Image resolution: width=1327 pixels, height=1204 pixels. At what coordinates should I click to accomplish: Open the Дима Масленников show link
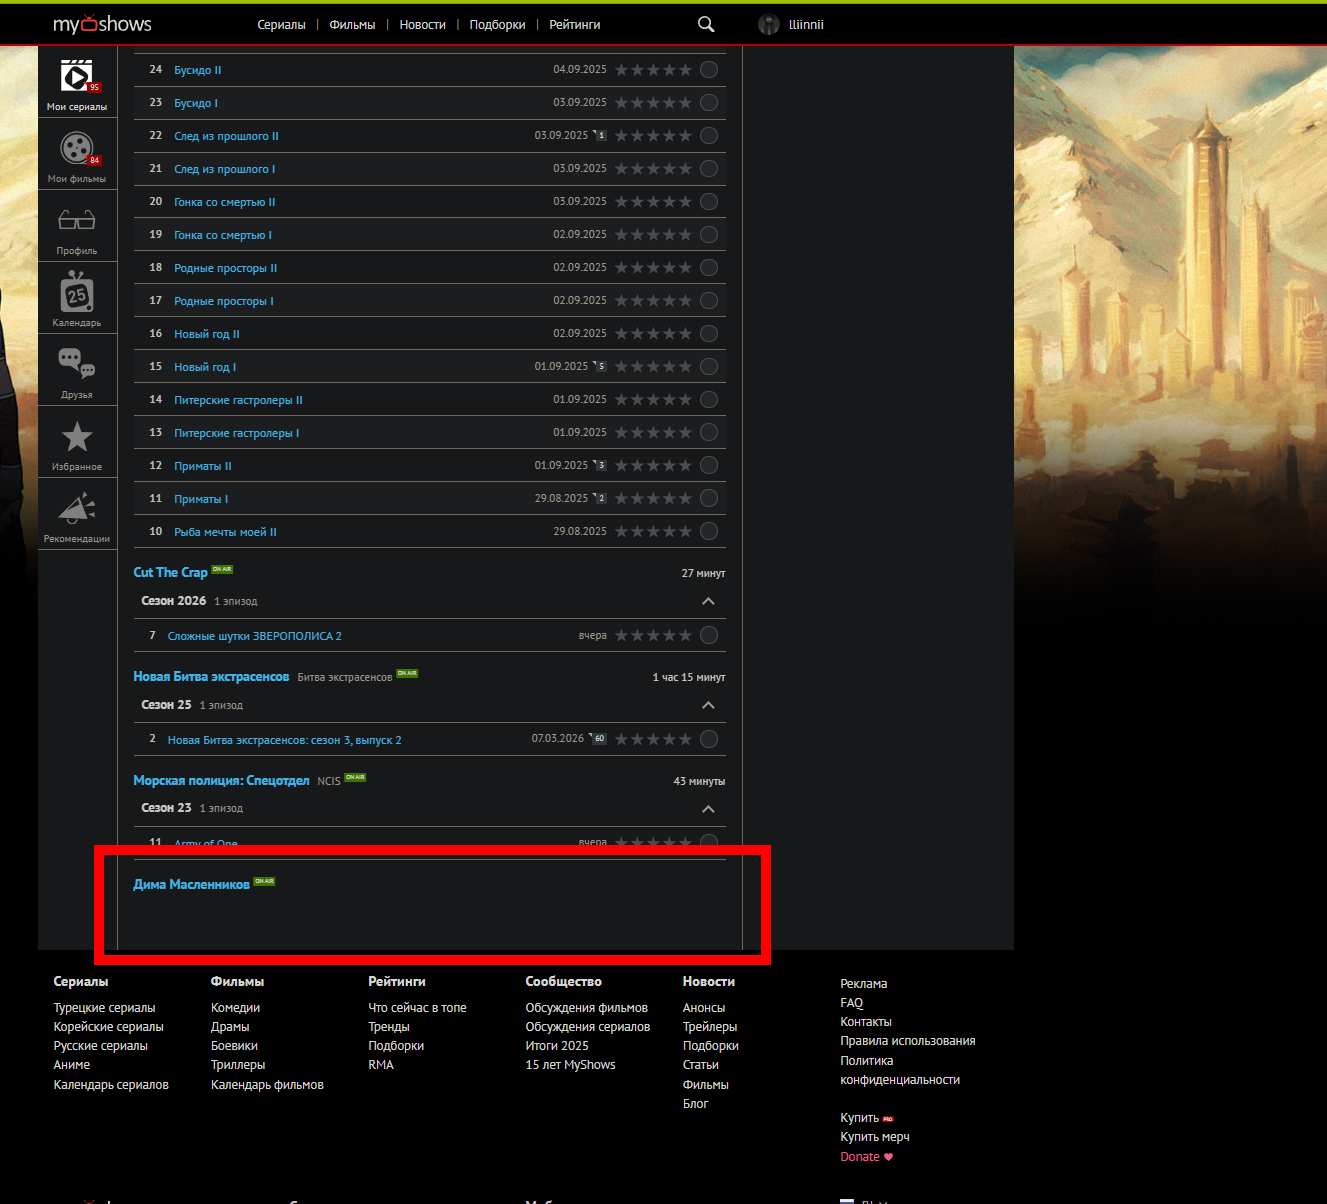191,885
